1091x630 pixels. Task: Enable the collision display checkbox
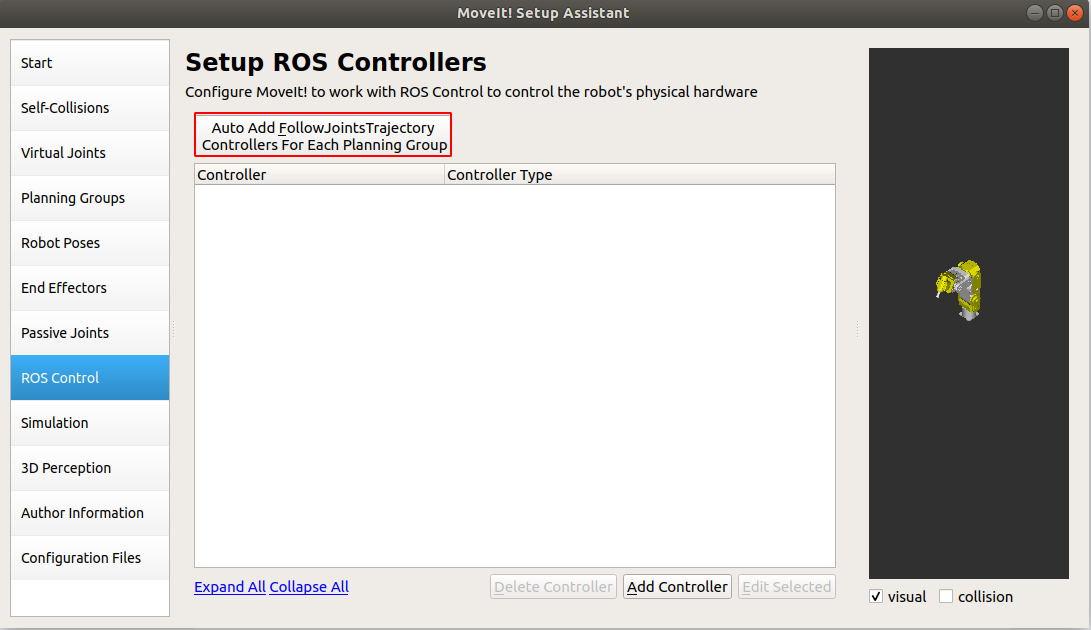tap(946, 595)
